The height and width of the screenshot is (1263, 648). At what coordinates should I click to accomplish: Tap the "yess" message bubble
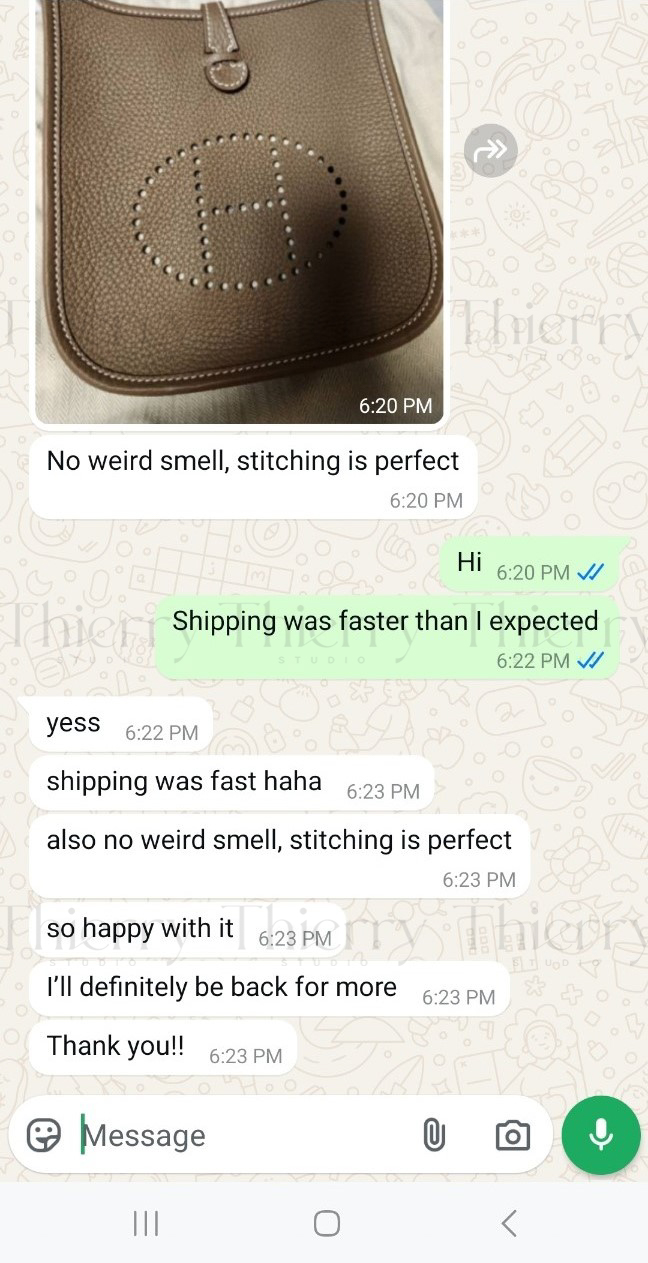click(121, 726)
